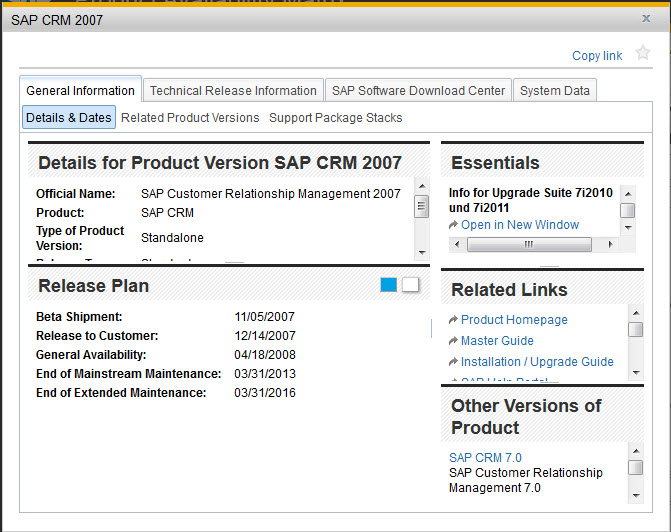Click arrow icon beside Product Homepage
This screenshot has width=671, height=532.
453,319
